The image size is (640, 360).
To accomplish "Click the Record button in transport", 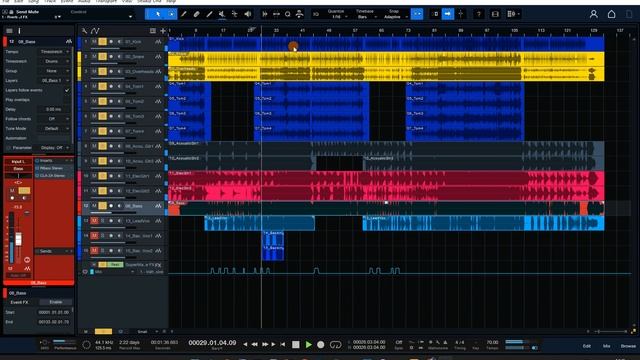I will click(x=321, y=345).
